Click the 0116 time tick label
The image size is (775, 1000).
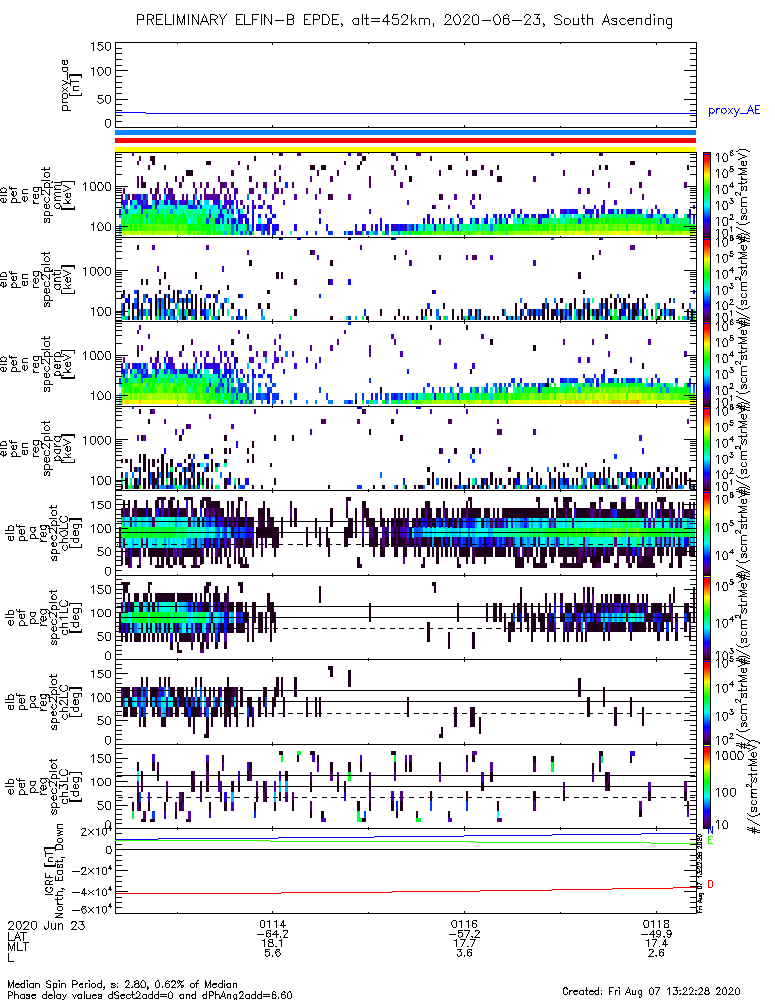click(x=464, y=924)
